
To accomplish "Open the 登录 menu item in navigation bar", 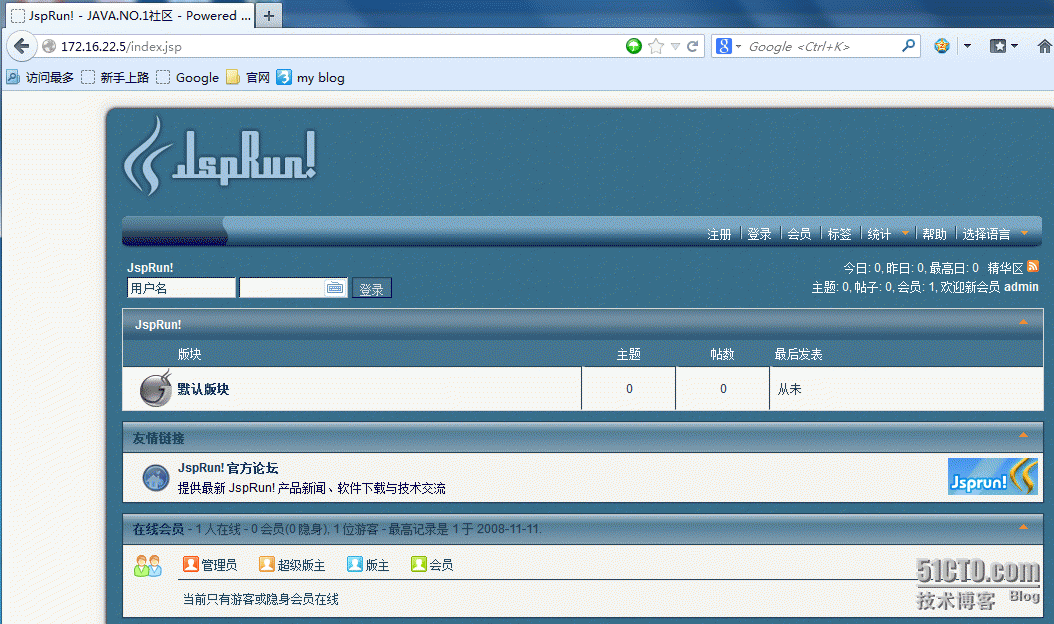I will click(759, 234).
